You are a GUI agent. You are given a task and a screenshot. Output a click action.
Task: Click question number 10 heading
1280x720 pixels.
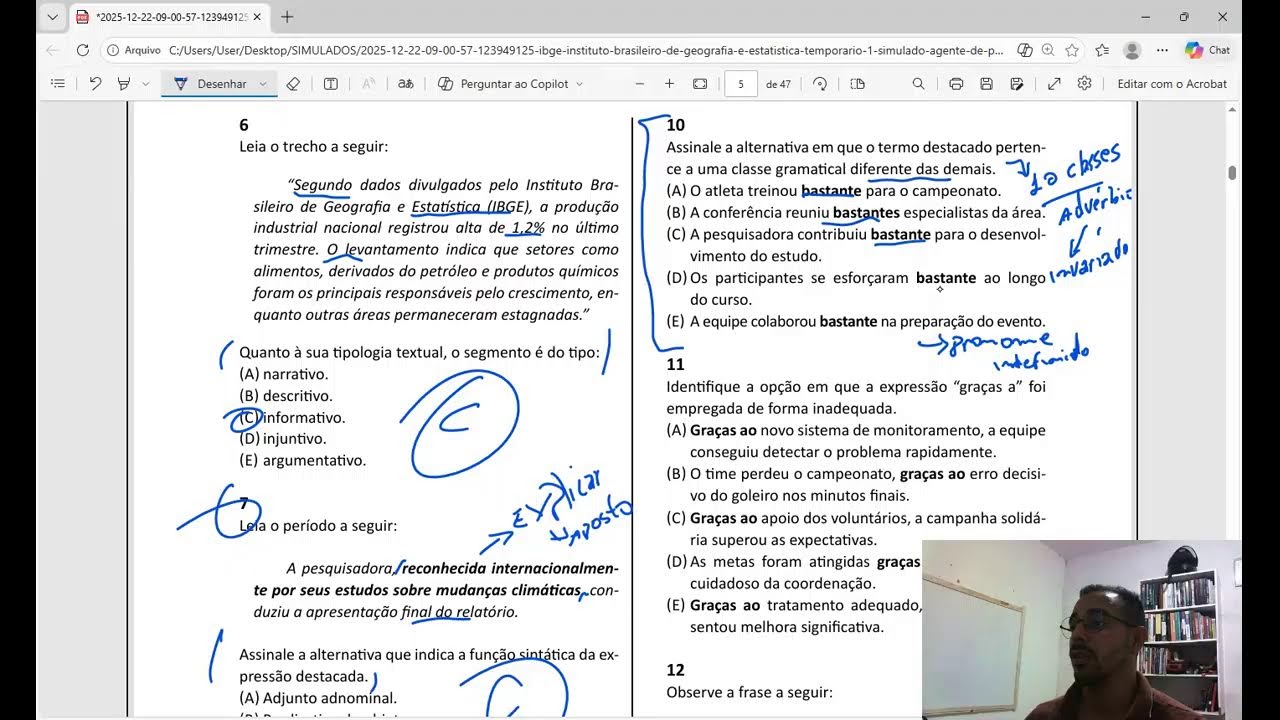click(x=676, y=125)
